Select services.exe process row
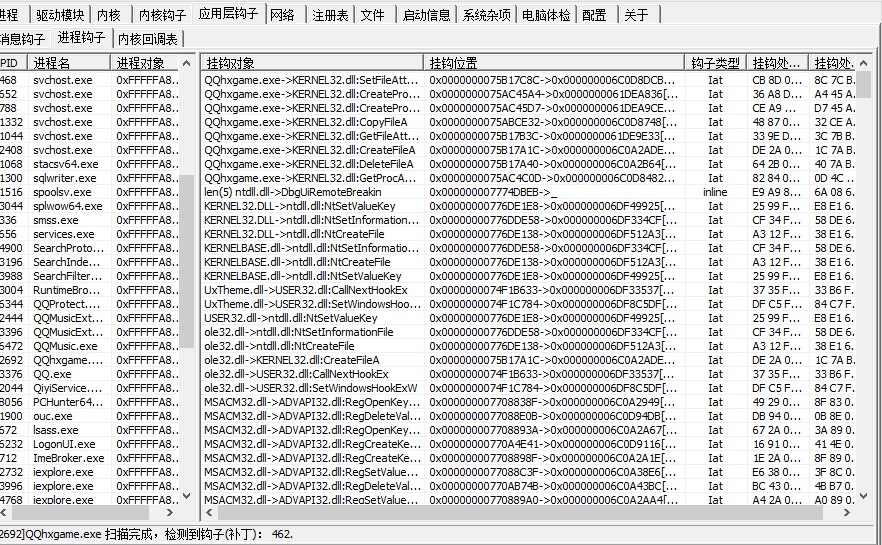 click(89, 234)
